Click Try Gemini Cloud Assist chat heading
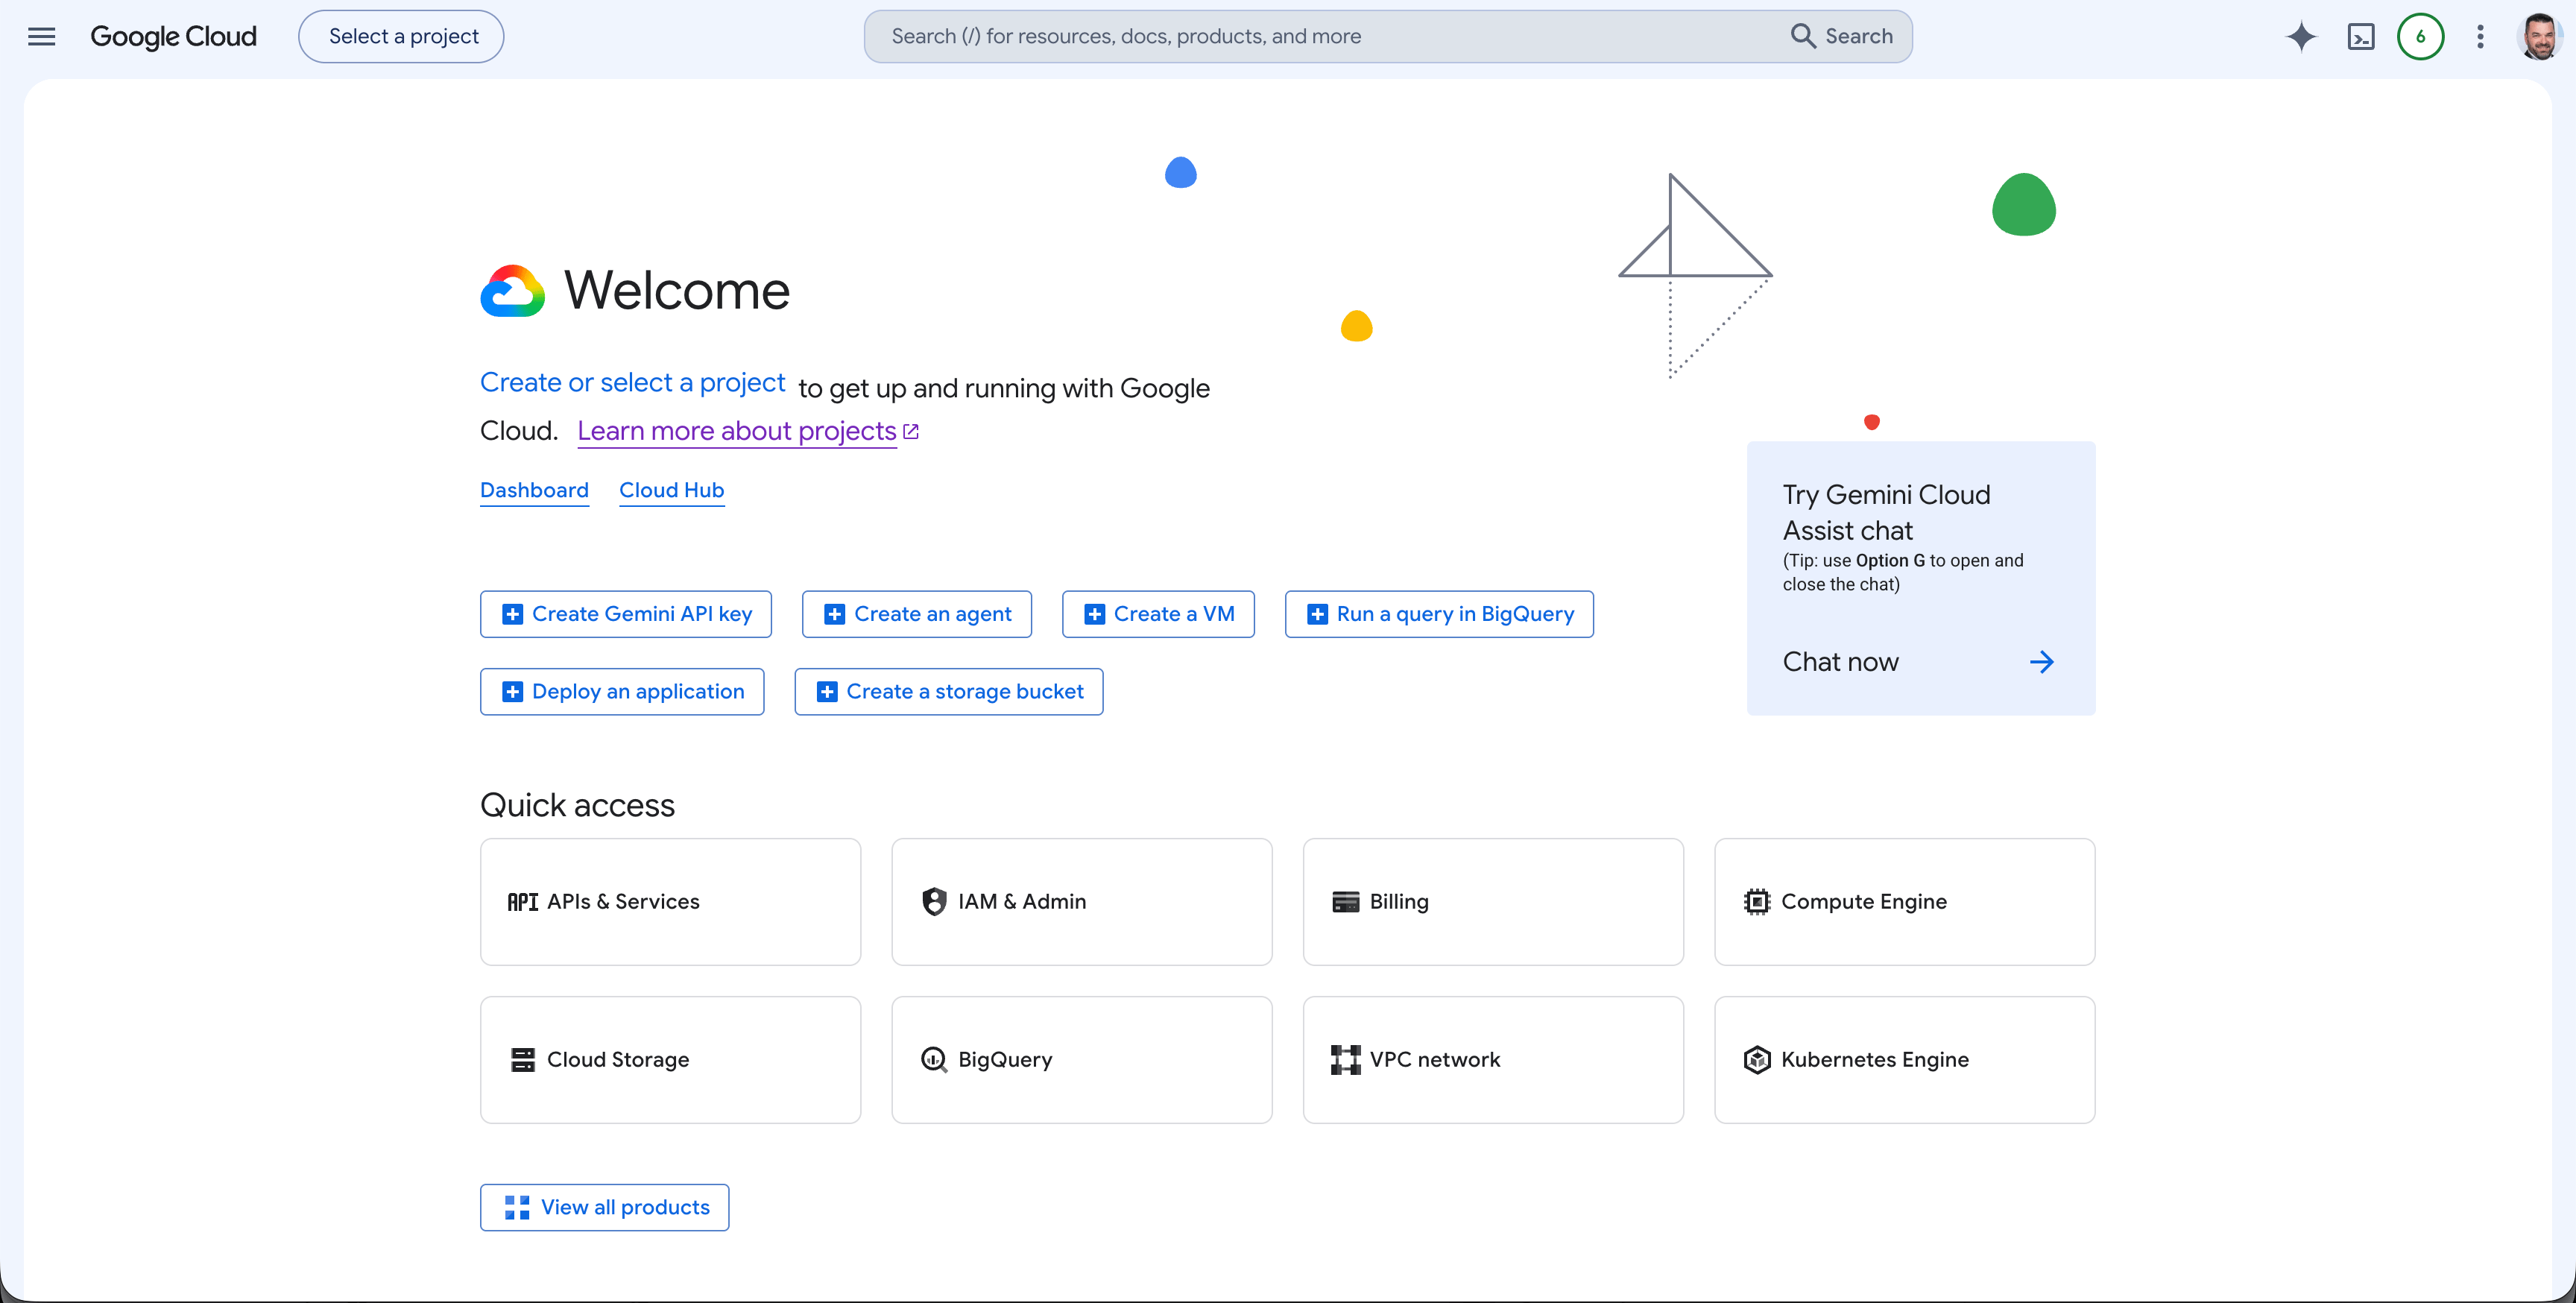The image size is (2576, 1303). [1886, 513]
